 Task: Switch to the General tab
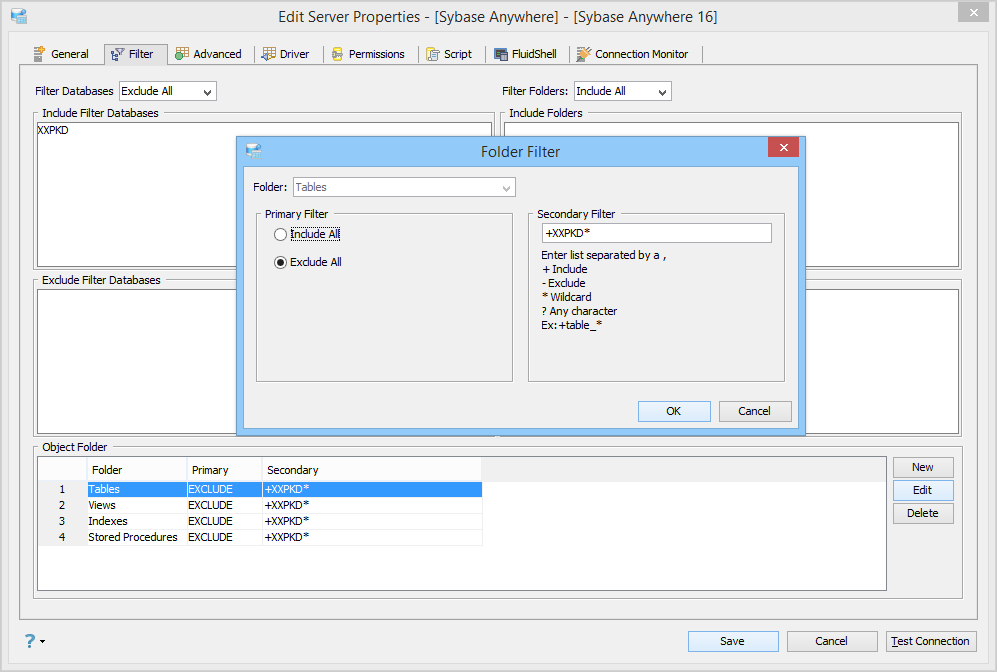[x=61, y=54]
